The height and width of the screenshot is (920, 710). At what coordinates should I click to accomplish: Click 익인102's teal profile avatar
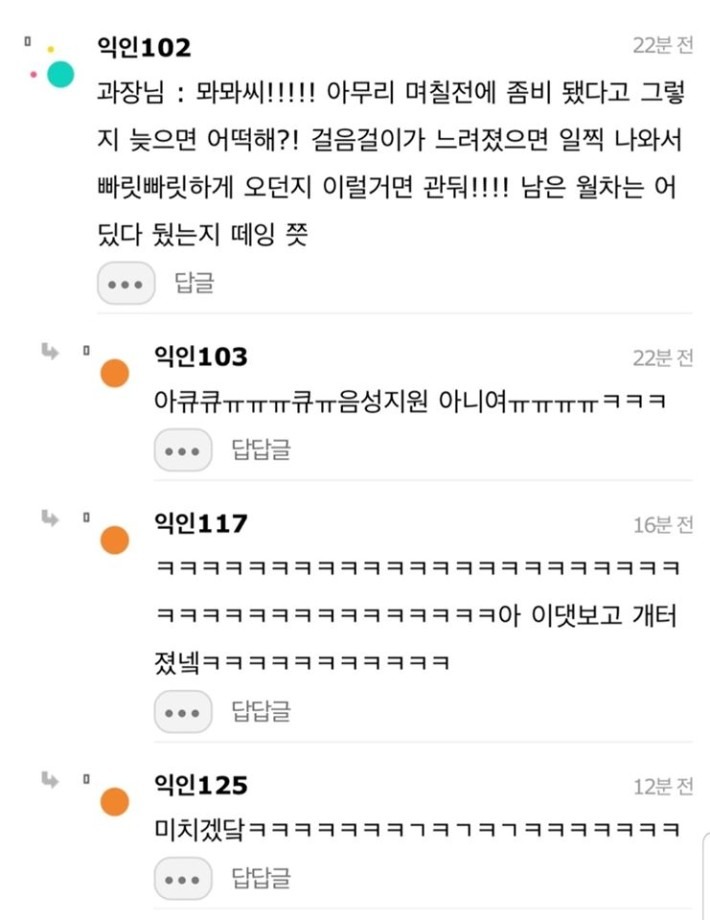pyautogui.click(x=60, y=74)
